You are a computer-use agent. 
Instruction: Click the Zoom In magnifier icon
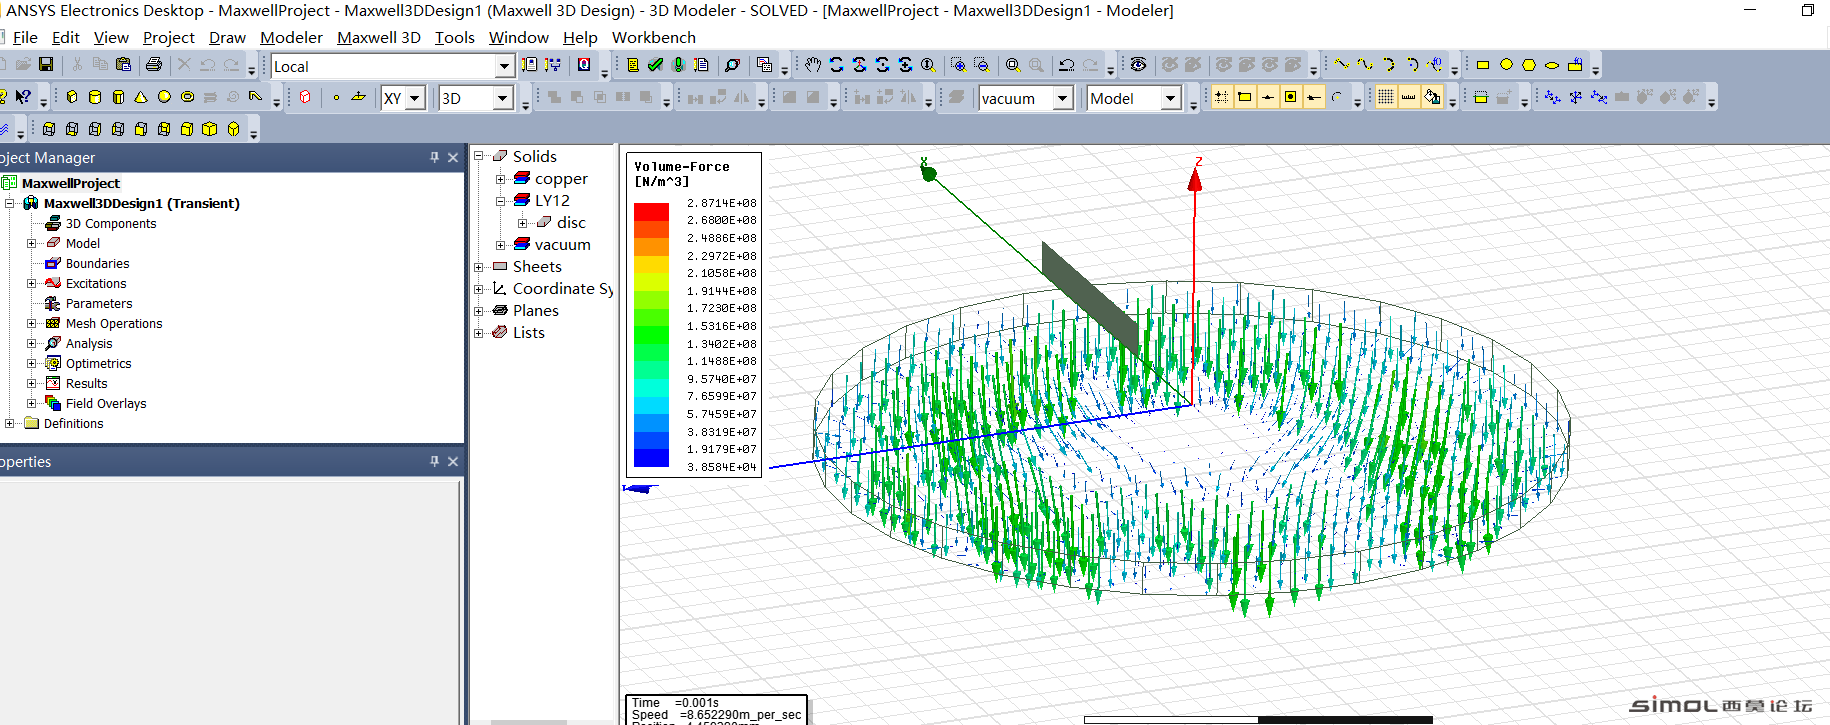click(x=958, y=65)
